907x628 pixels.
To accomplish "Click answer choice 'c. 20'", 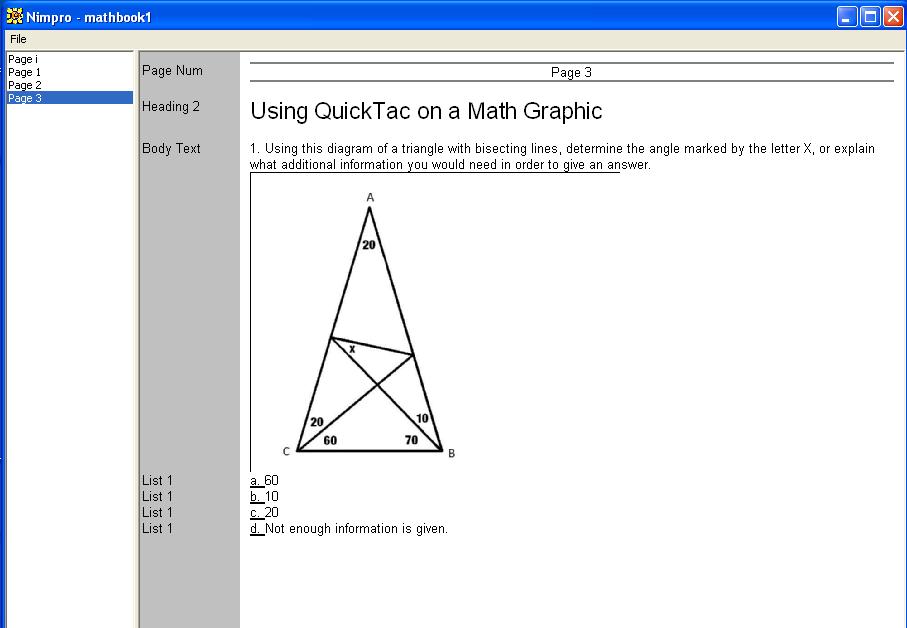I will coord(264,512).
